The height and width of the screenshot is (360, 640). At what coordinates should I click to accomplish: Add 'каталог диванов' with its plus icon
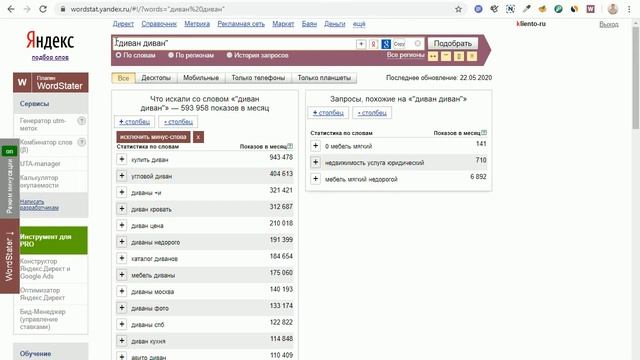coord(122,258)
